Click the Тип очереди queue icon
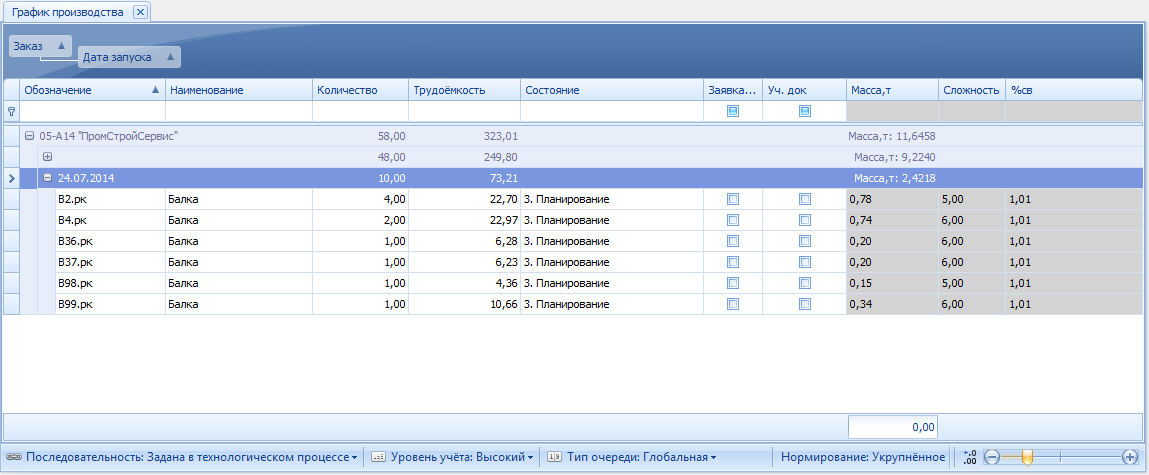The height and width of the screenshot is (475, 1149). click(x=555, y=457)
